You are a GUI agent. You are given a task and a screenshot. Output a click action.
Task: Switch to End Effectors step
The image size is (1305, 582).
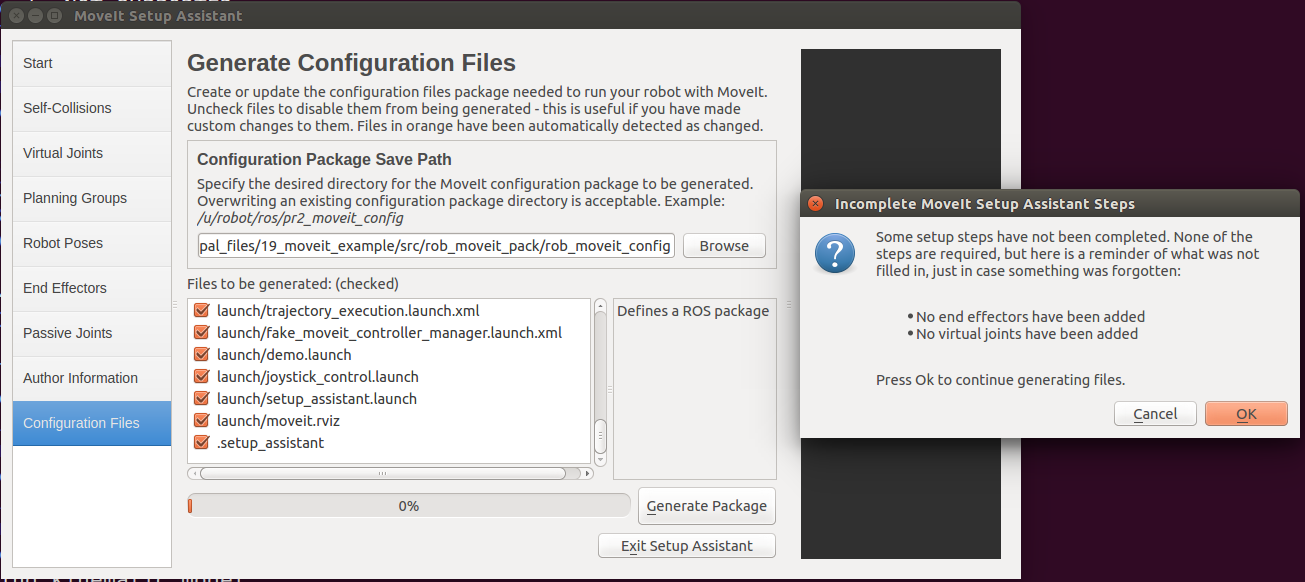click(x=92, y=288)
